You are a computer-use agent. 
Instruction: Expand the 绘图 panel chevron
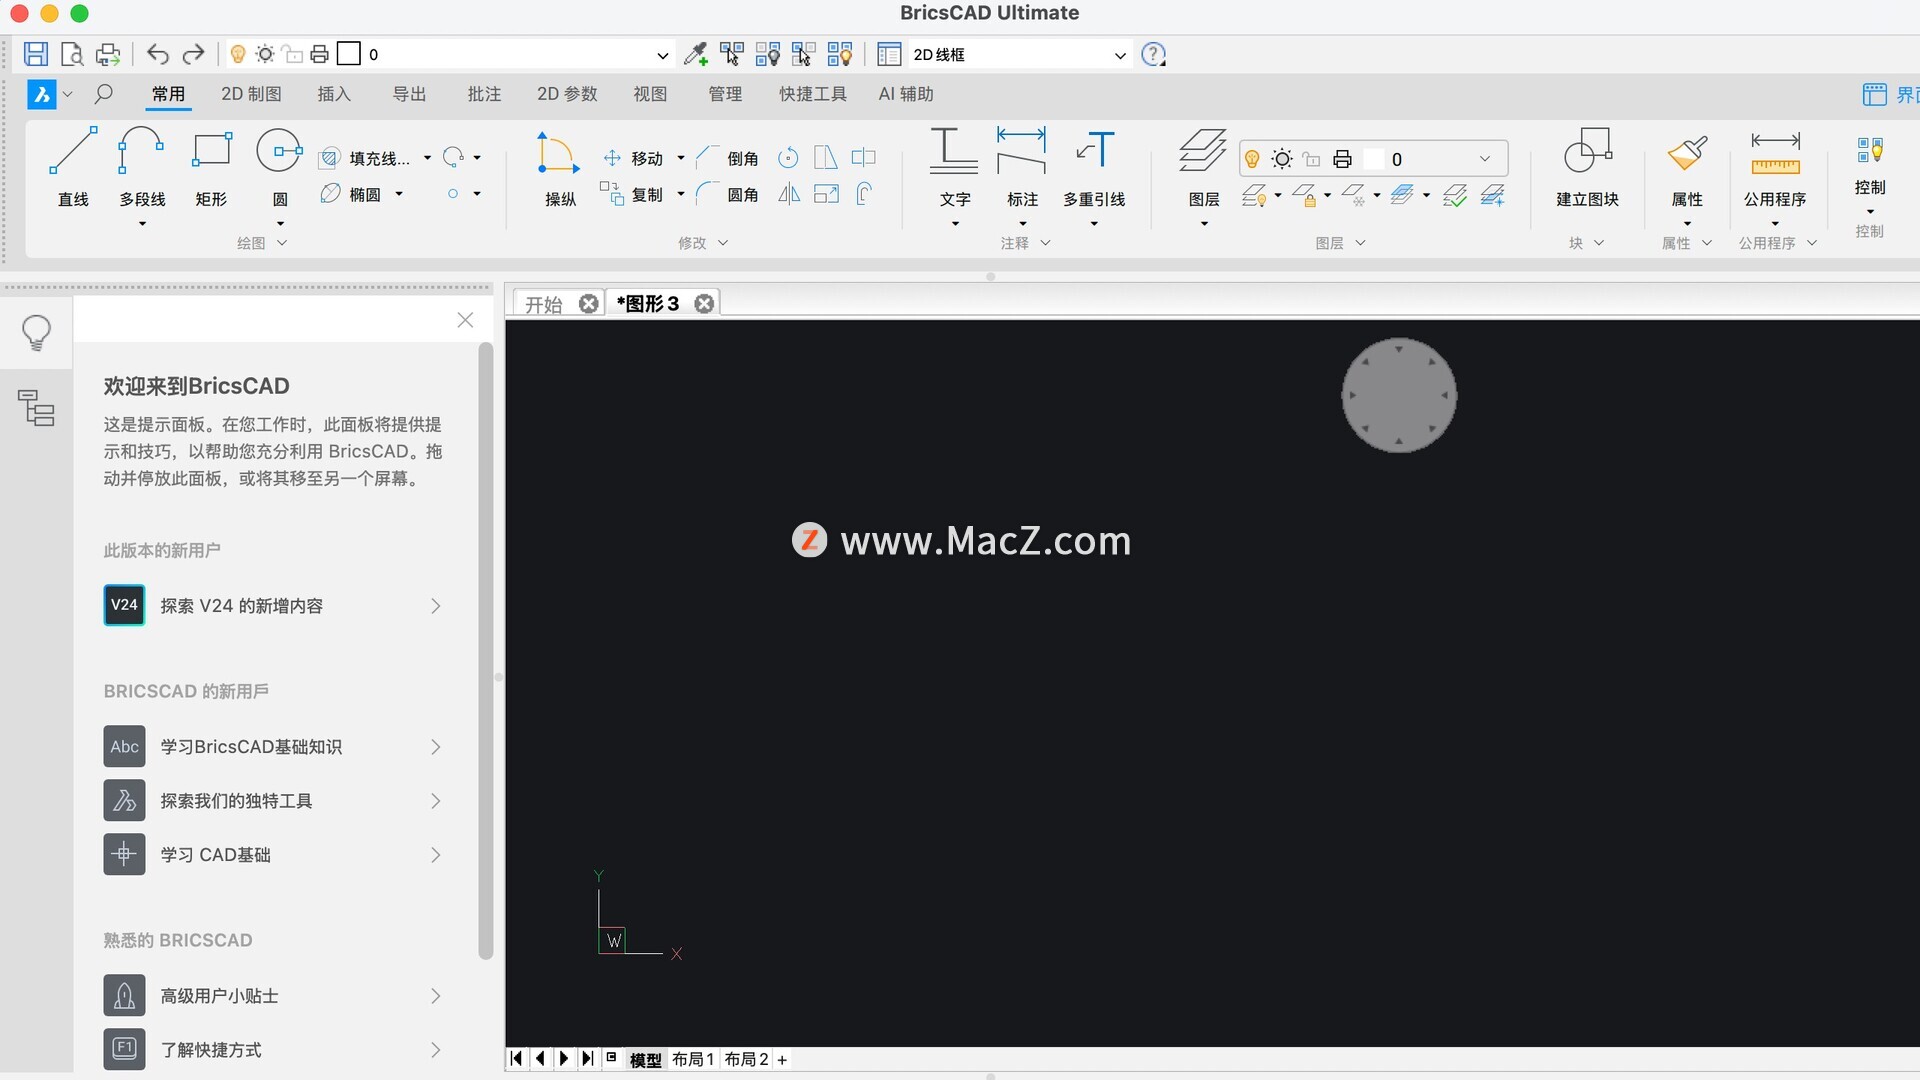pos(282,243)
